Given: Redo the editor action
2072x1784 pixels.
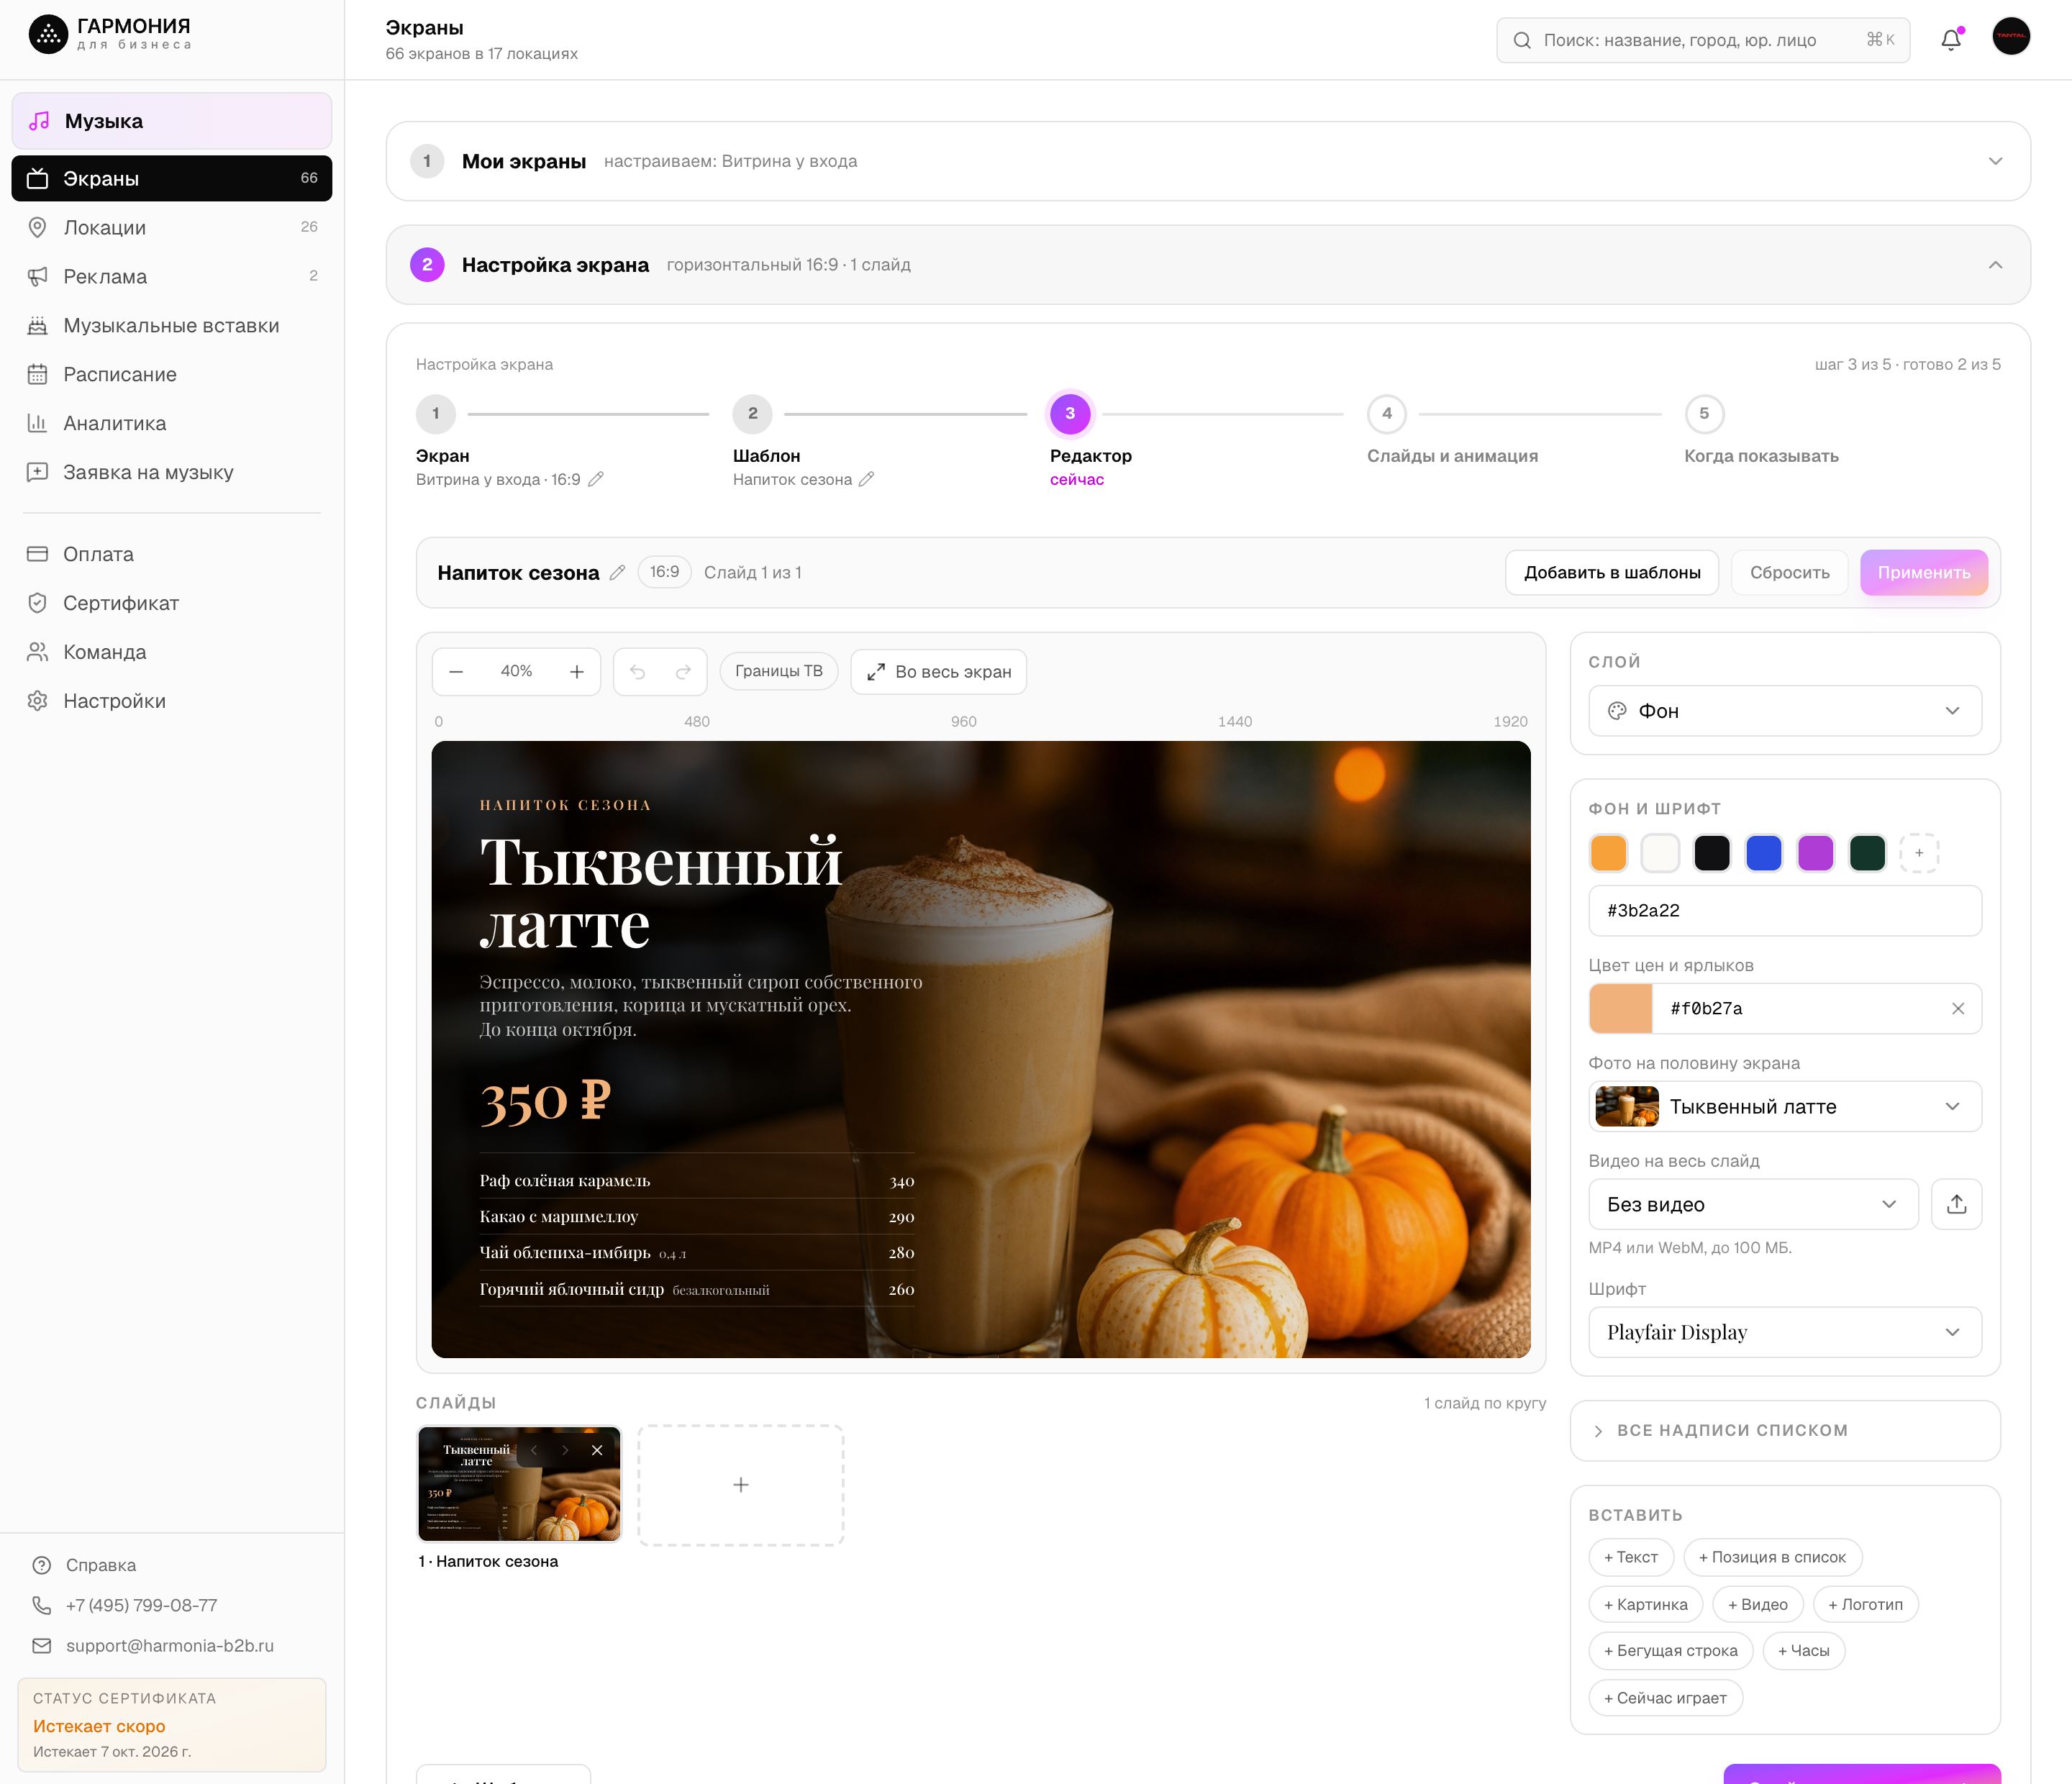Looking at the screenshot, I should pos(683,672).
